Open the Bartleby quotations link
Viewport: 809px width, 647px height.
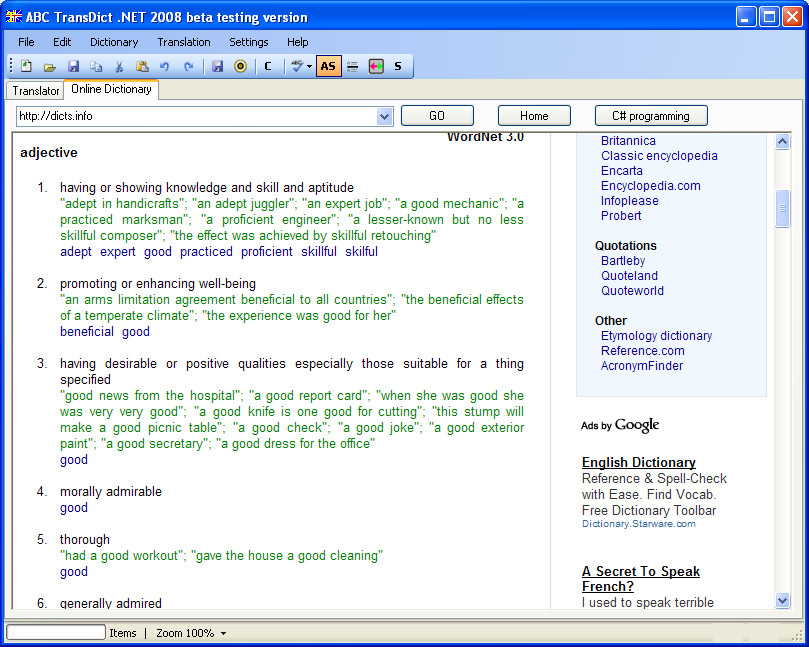pyautogui.click(x=623, y=261)
